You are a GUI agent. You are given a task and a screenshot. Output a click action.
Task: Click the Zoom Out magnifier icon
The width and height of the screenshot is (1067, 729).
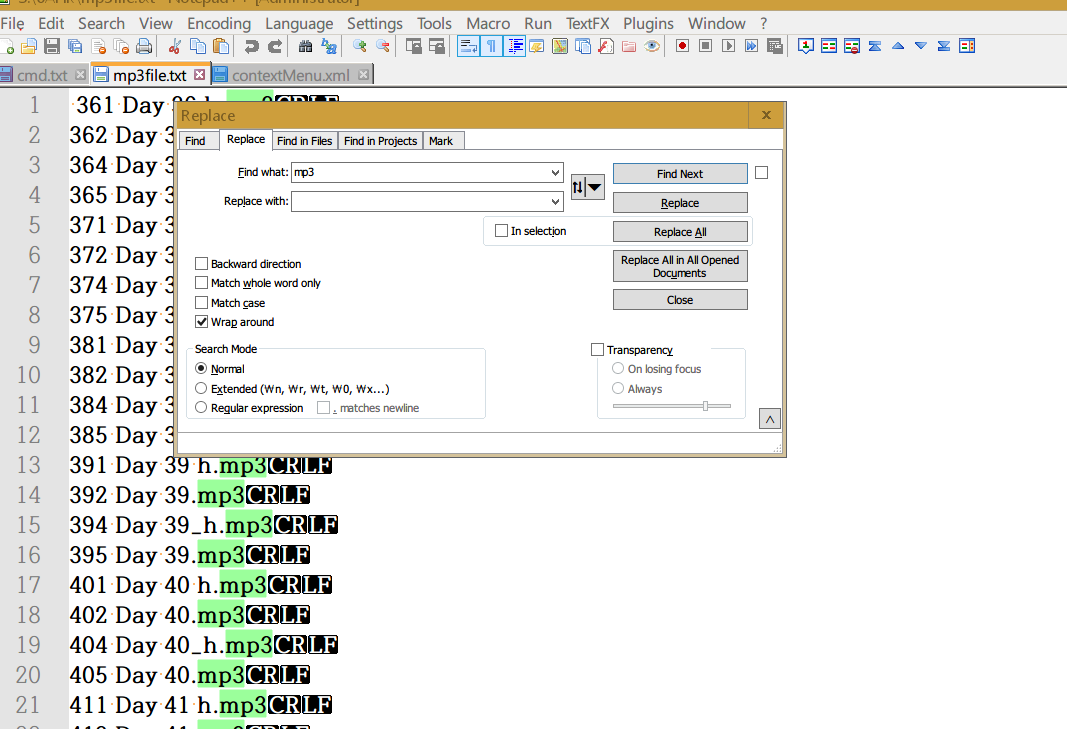pos(383,46)
